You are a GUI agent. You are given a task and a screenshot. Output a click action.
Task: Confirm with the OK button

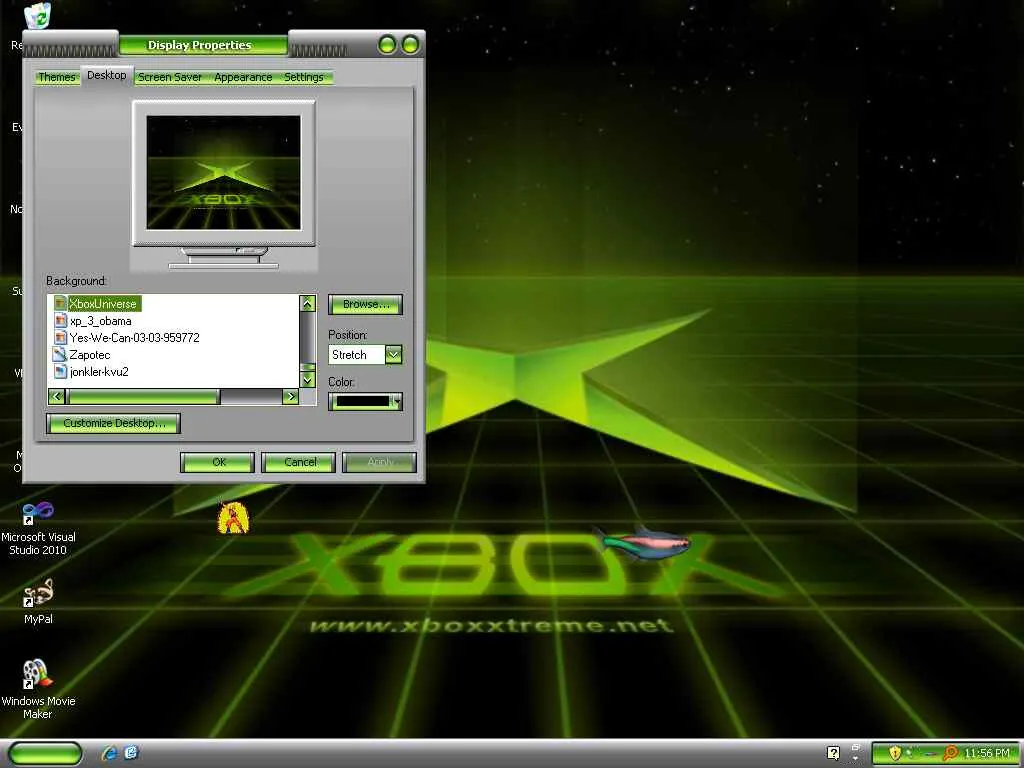(218, 462)
